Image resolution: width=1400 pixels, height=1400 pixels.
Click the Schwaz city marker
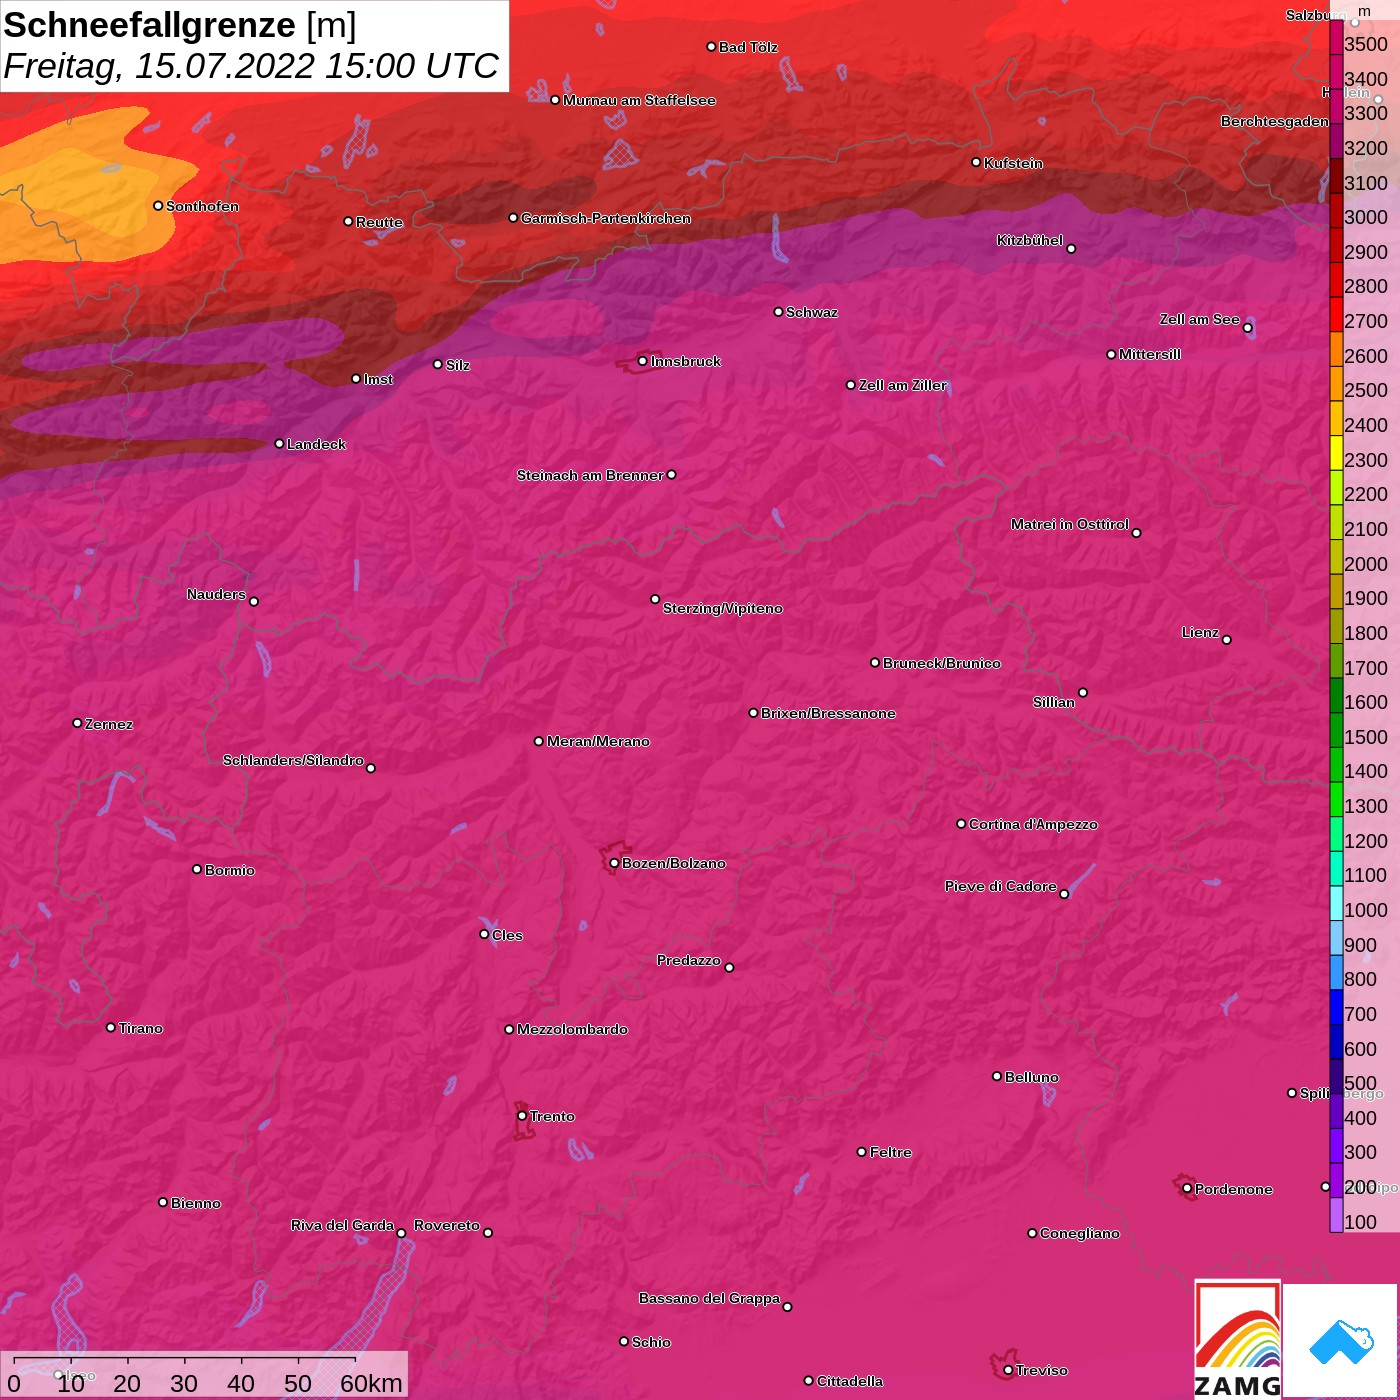point(778,312)
